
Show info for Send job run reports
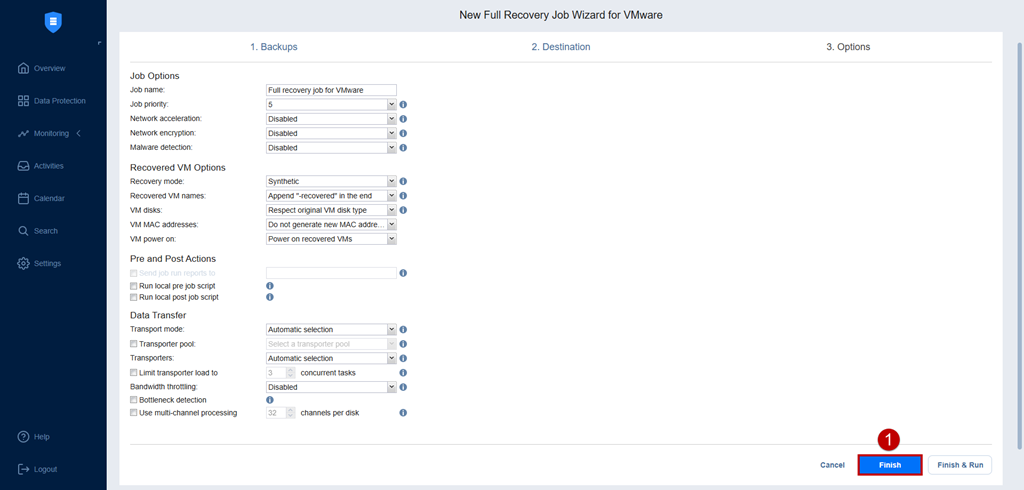coord(403,273)
